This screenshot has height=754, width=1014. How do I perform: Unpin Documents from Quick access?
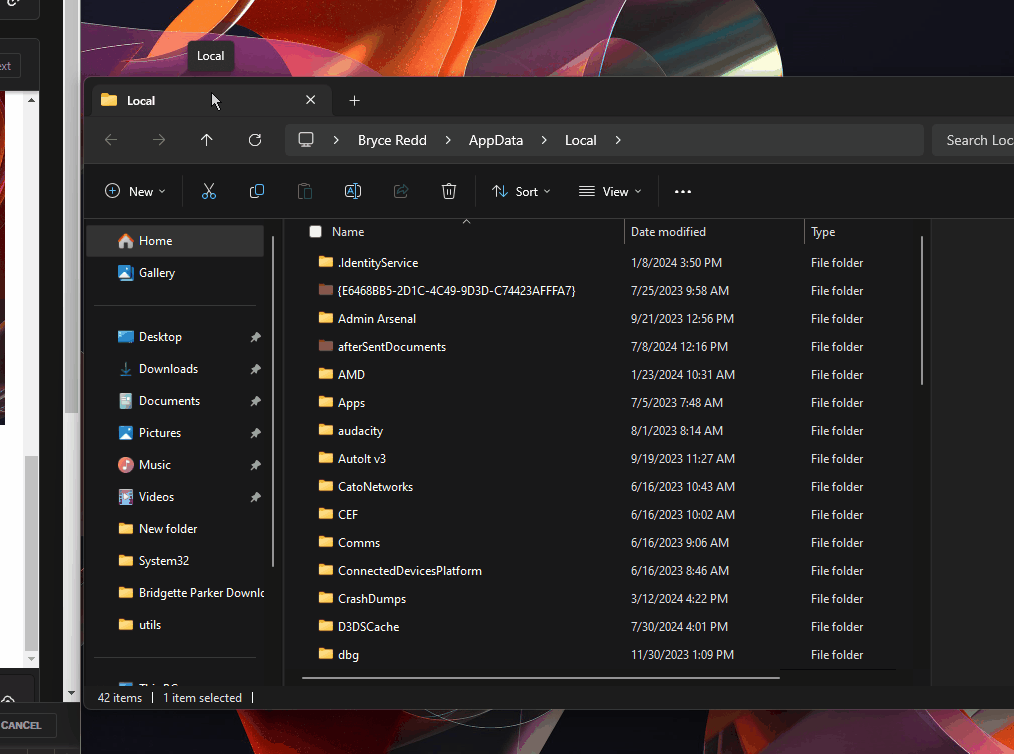(255, 401)
